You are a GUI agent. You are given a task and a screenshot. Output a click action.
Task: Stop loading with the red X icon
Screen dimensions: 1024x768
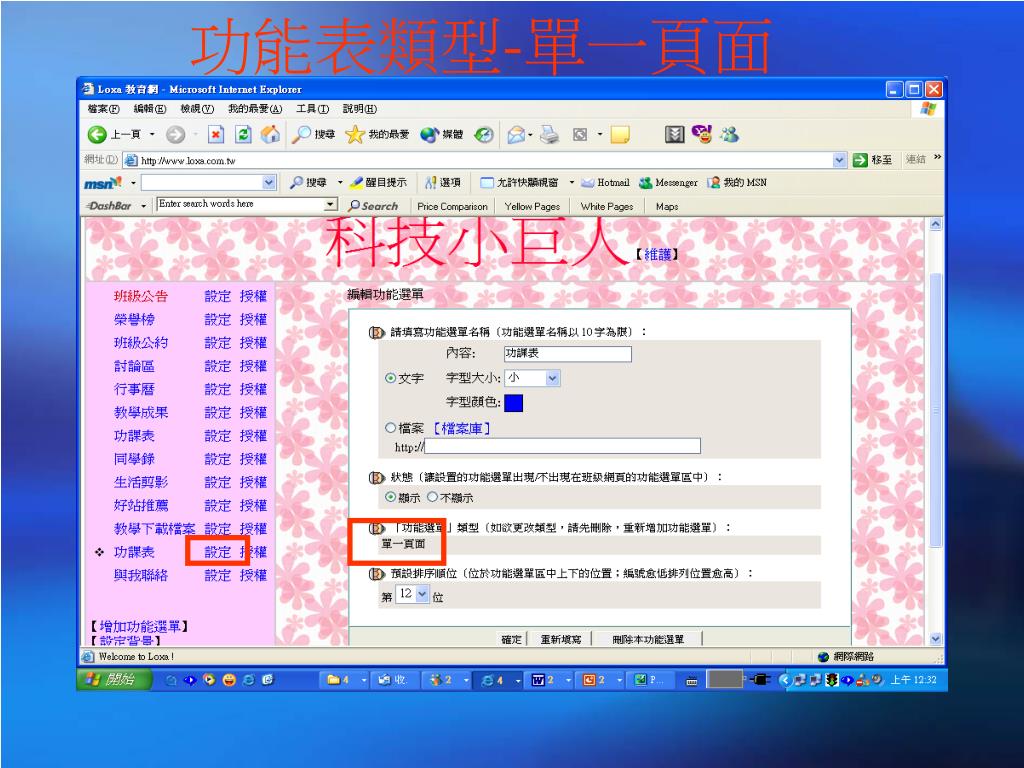tap(216, 135)
